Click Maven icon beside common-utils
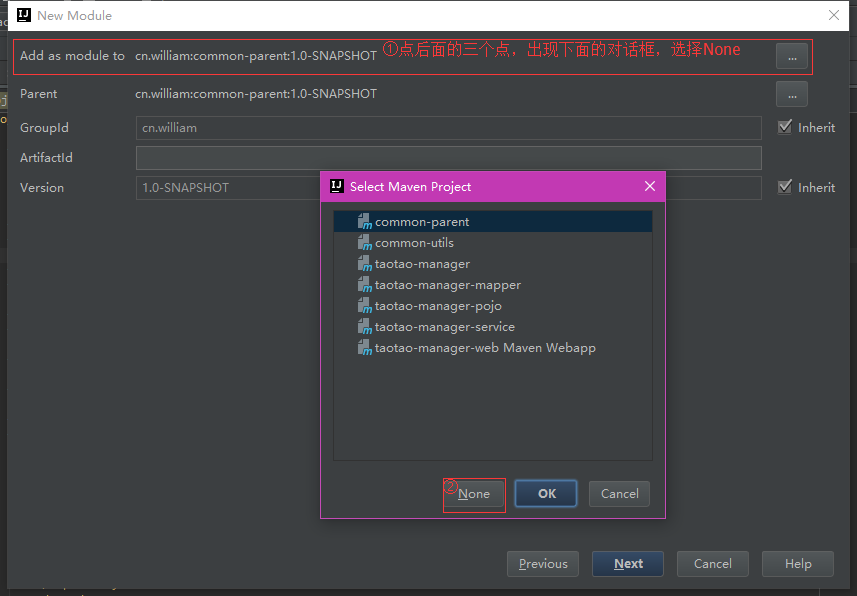The width and height of the screenshot is (857, 596). [x=365, y=243]
